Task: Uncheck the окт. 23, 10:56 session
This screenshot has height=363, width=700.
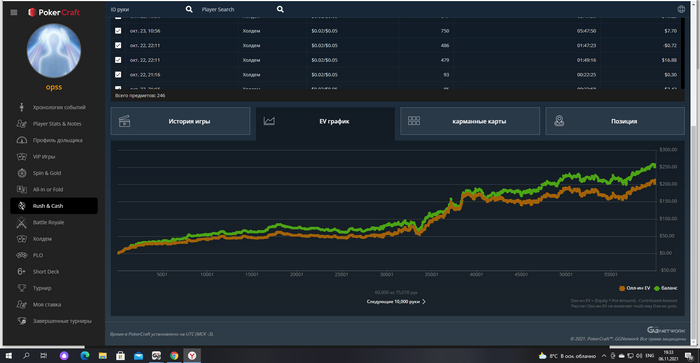Action: 118,31
